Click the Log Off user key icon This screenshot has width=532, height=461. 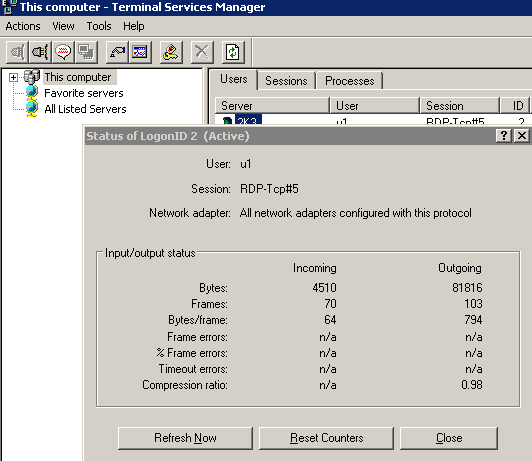point(171,52)
